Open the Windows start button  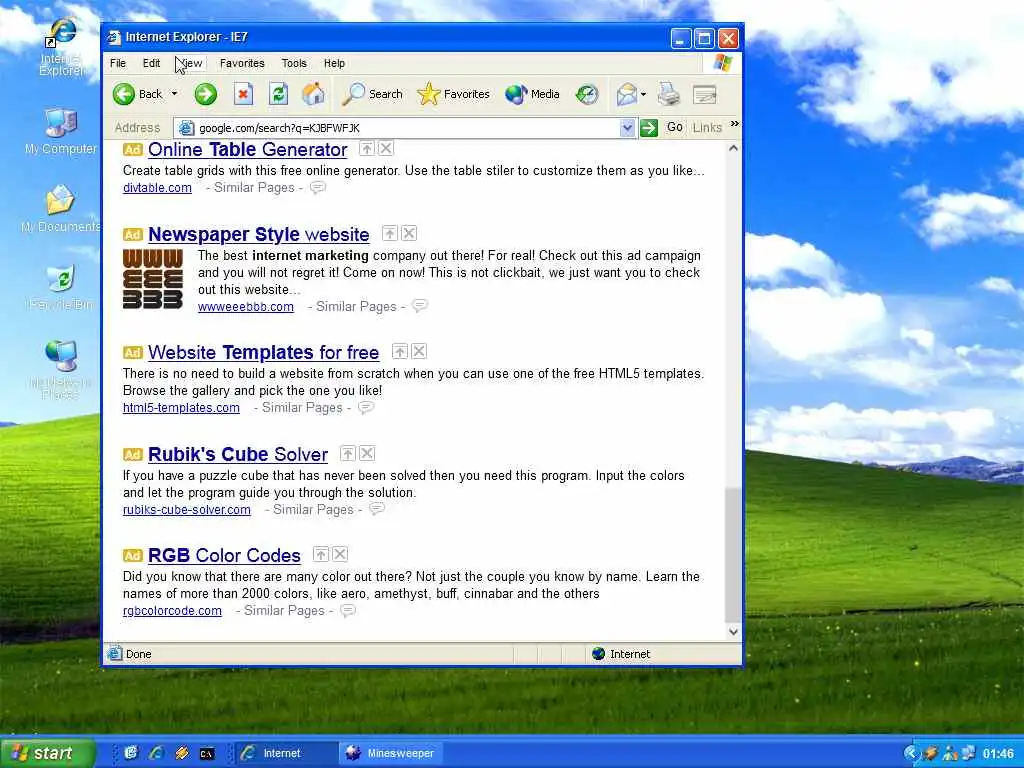[x=47, y=753]
